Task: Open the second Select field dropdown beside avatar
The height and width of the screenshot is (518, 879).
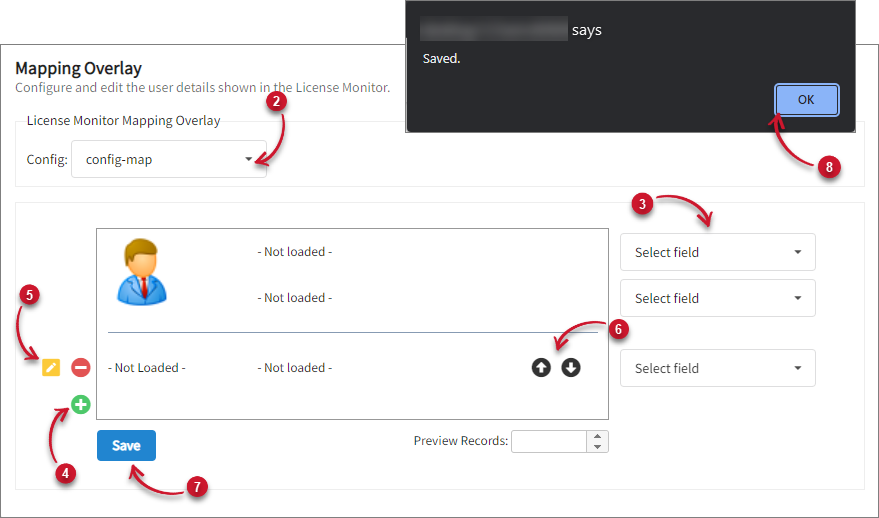Action: [x=718, y=298]
